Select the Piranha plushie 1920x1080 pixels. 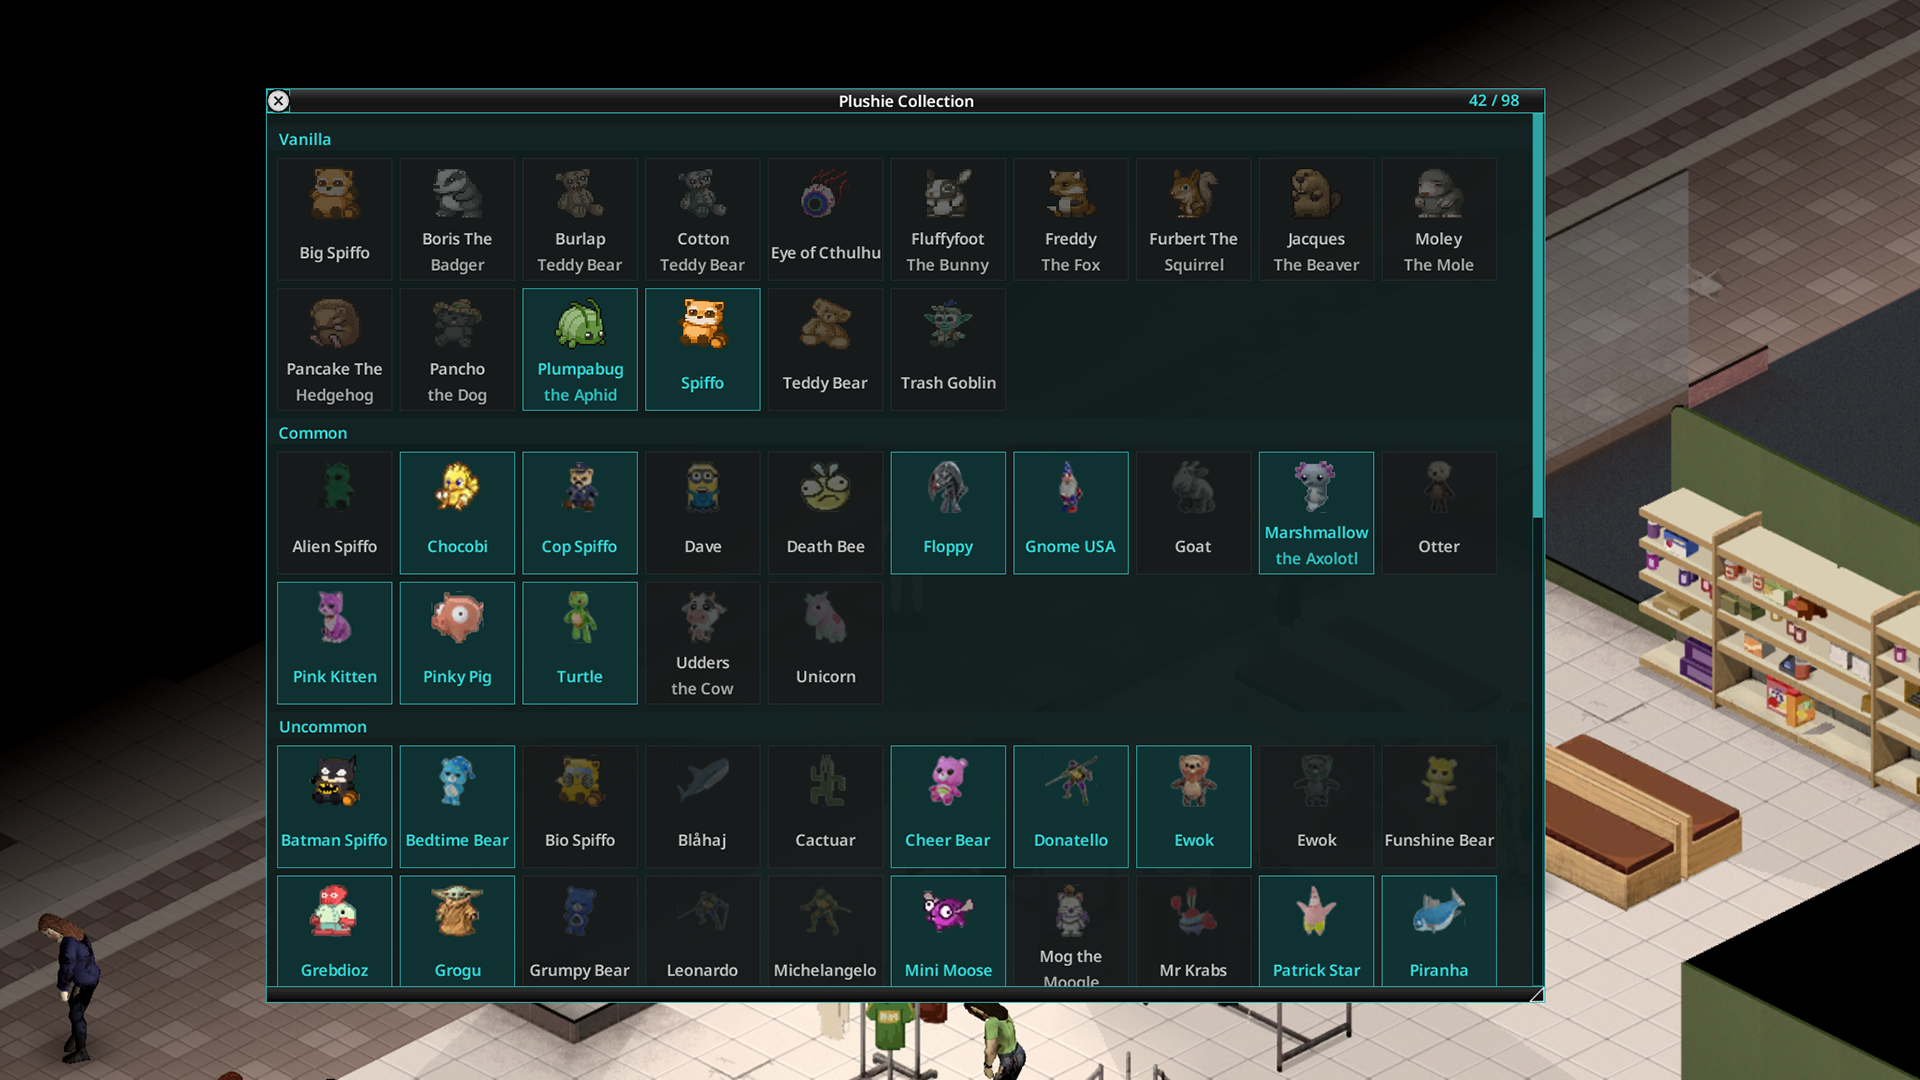click(x=1439, y=931)
